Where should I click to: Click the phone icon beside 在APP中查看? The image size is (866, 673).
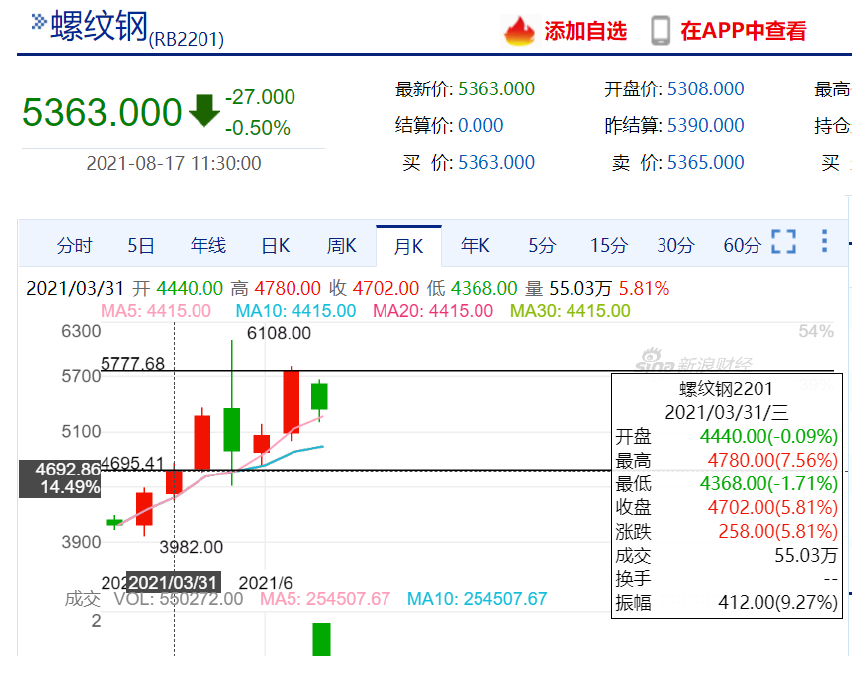(x=660, y=31)
